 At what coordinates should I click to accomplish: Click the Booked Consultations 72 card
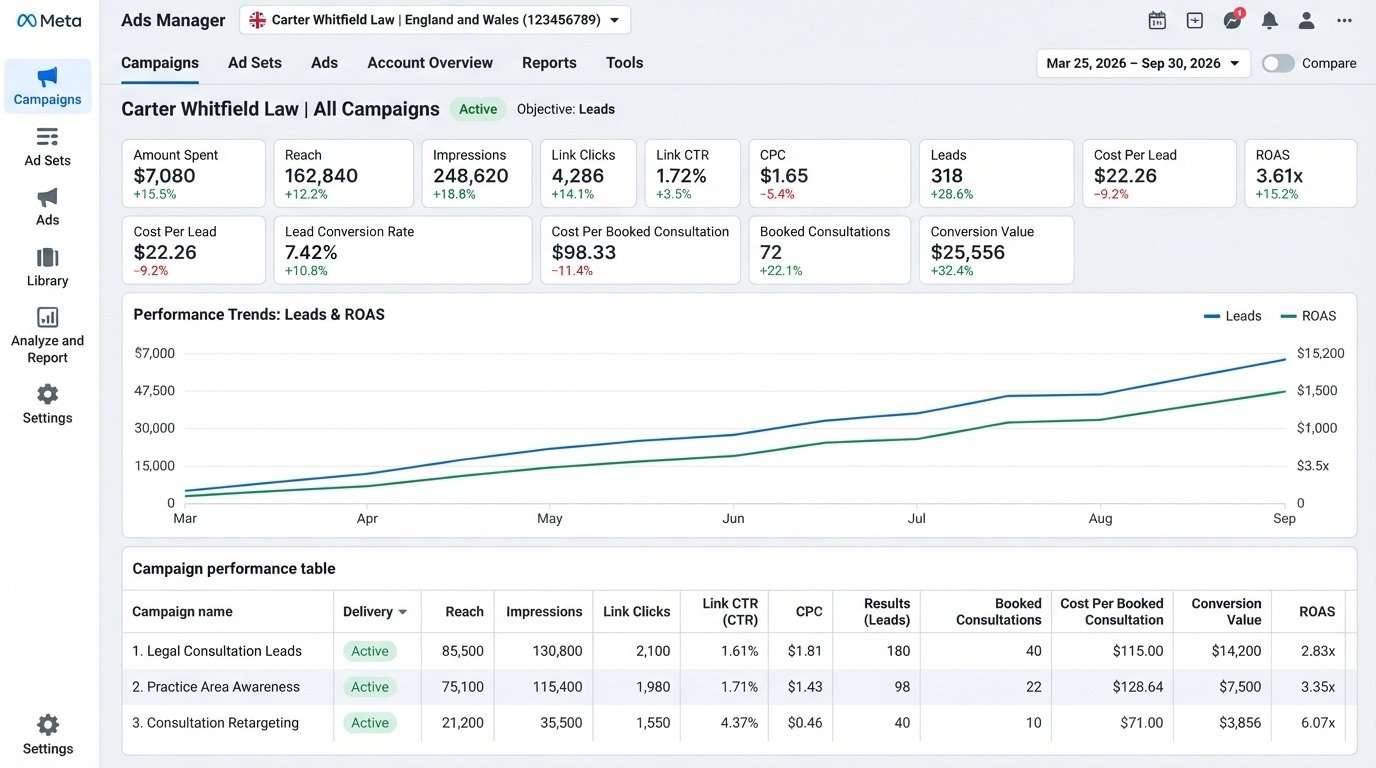click(x=829, y=250)
